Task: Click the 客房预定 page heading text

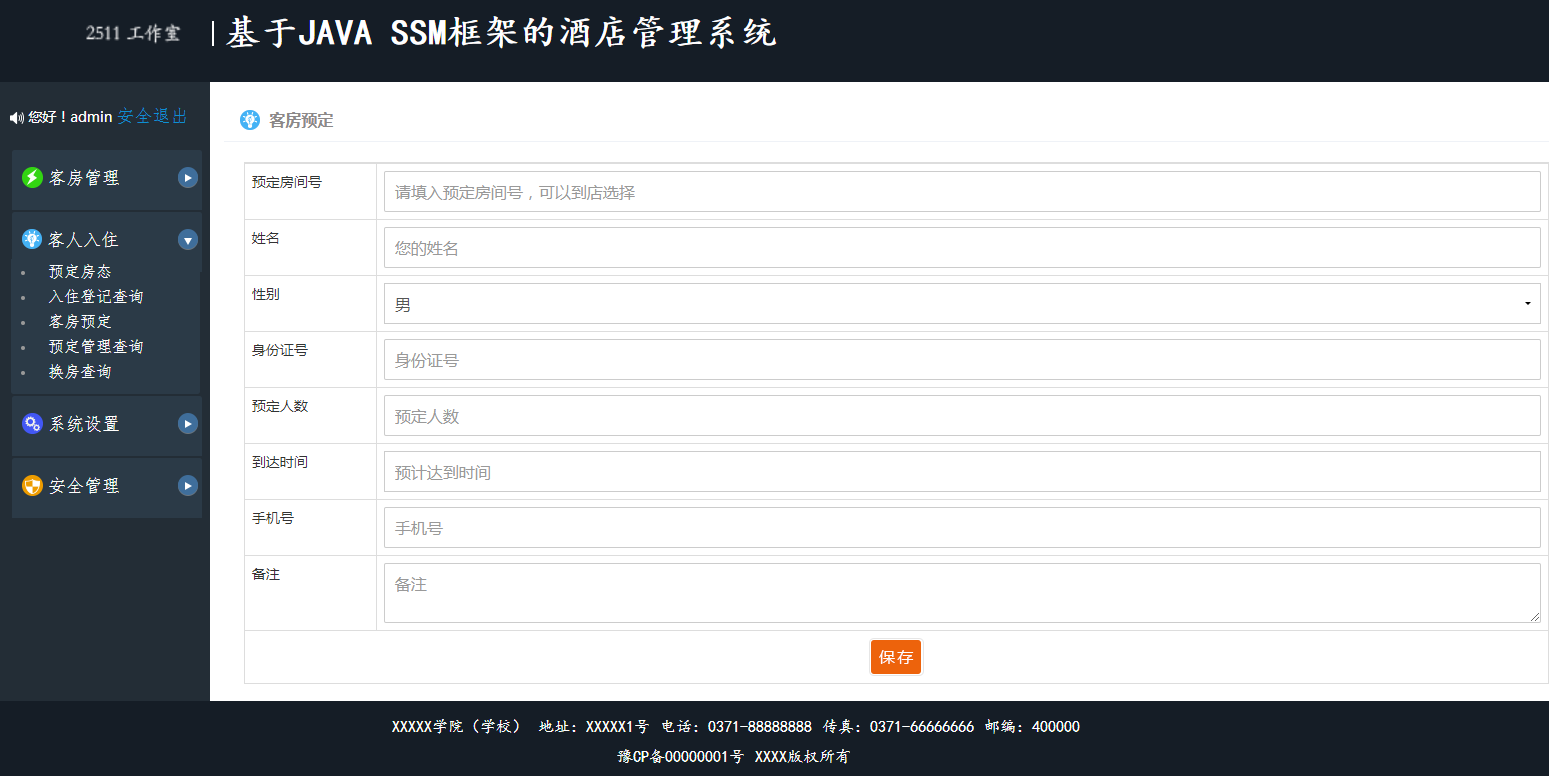Action: tap(301, 121)
